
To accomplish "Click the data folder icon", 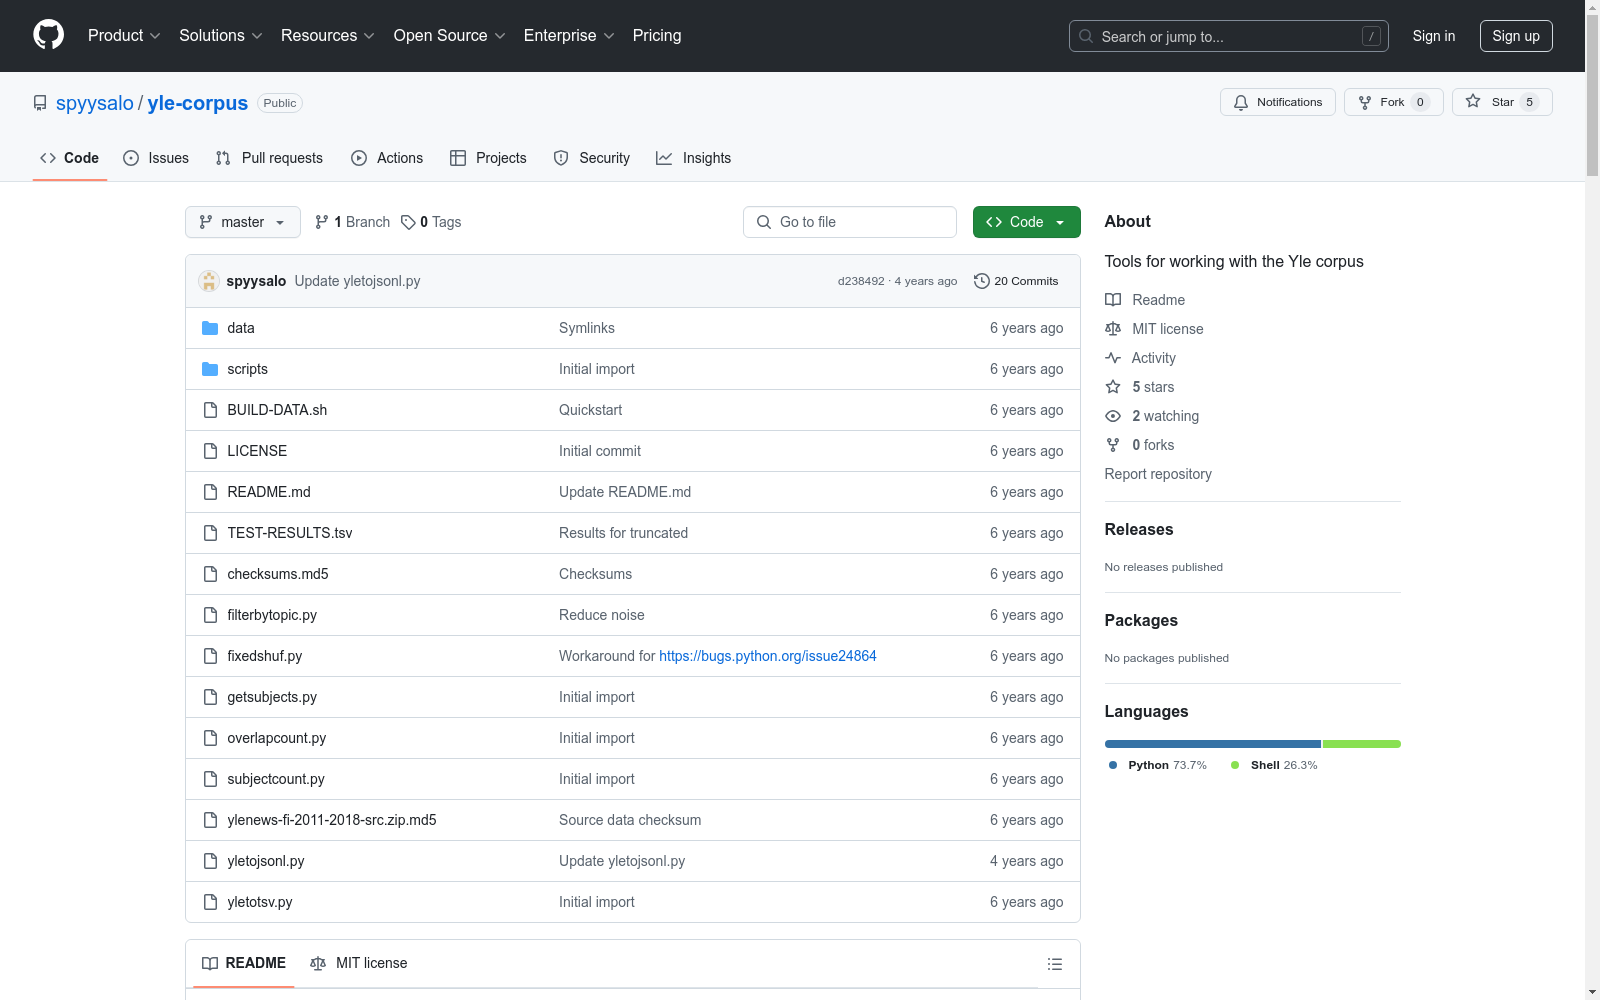I will click(x=210, y=328).
